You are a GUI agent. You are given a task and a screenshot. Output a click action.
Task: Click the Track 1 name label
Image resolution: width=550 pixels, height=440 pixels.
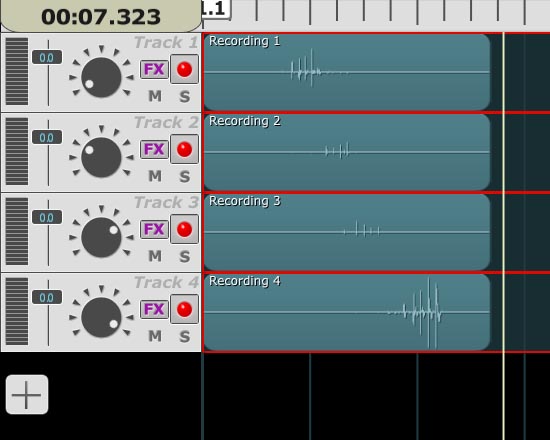(x=166, y=42)
